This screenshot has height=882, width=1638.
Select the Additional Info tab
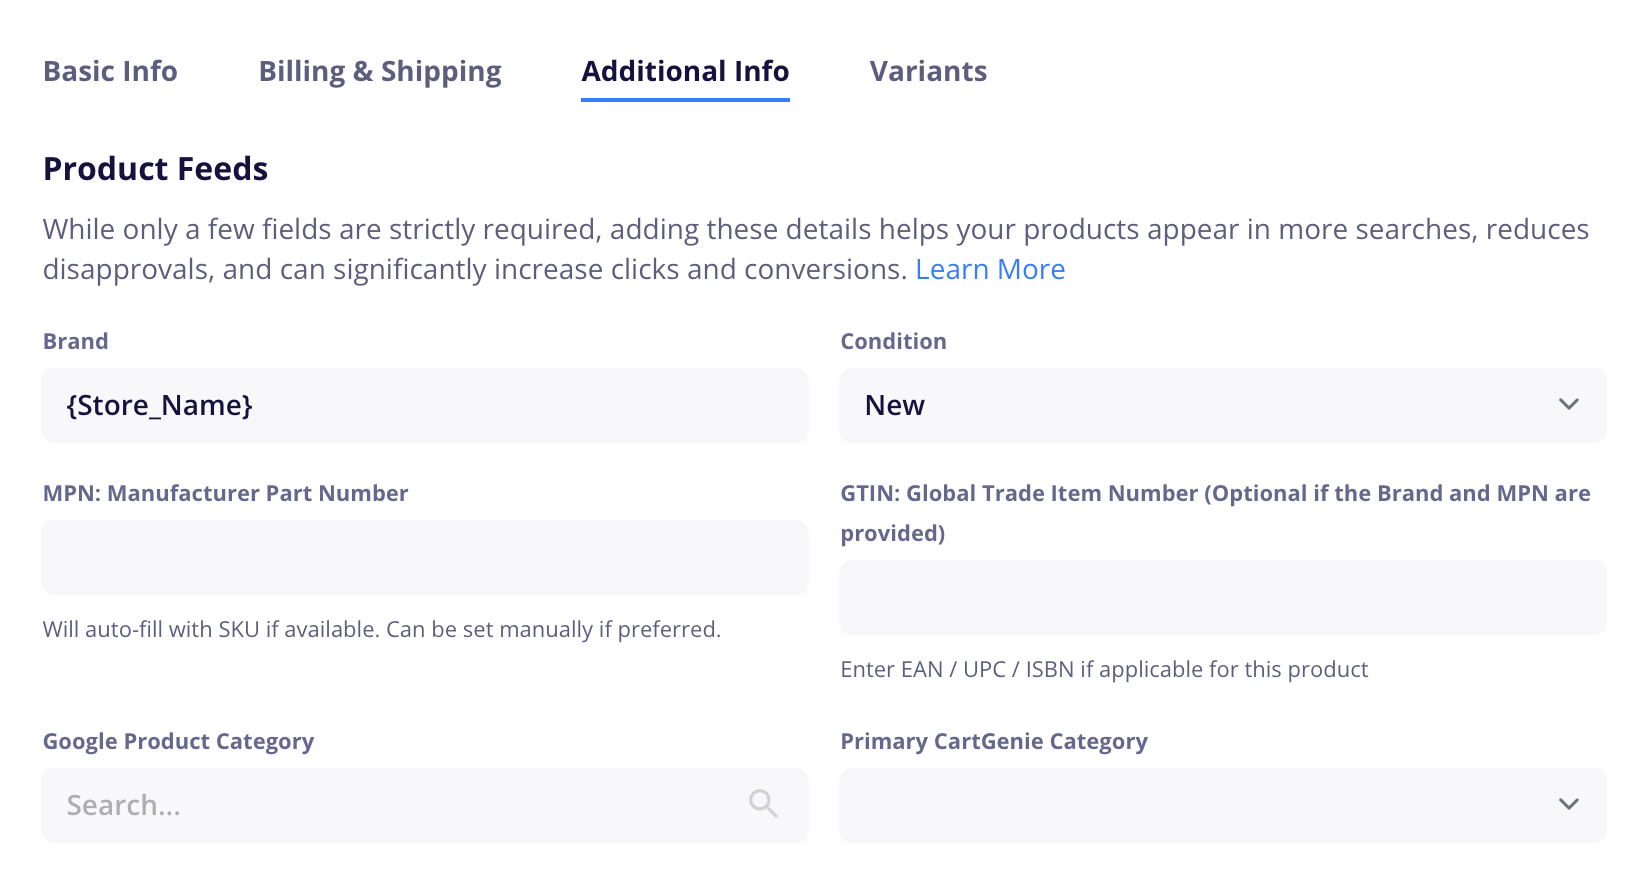tap(685, 72)
